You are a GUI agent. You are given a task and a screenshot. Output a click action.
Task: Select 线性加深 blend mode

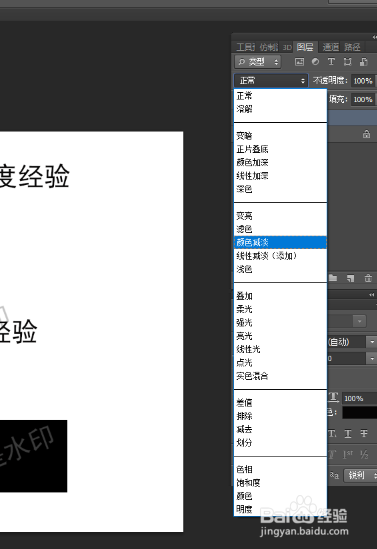point(280,175)
